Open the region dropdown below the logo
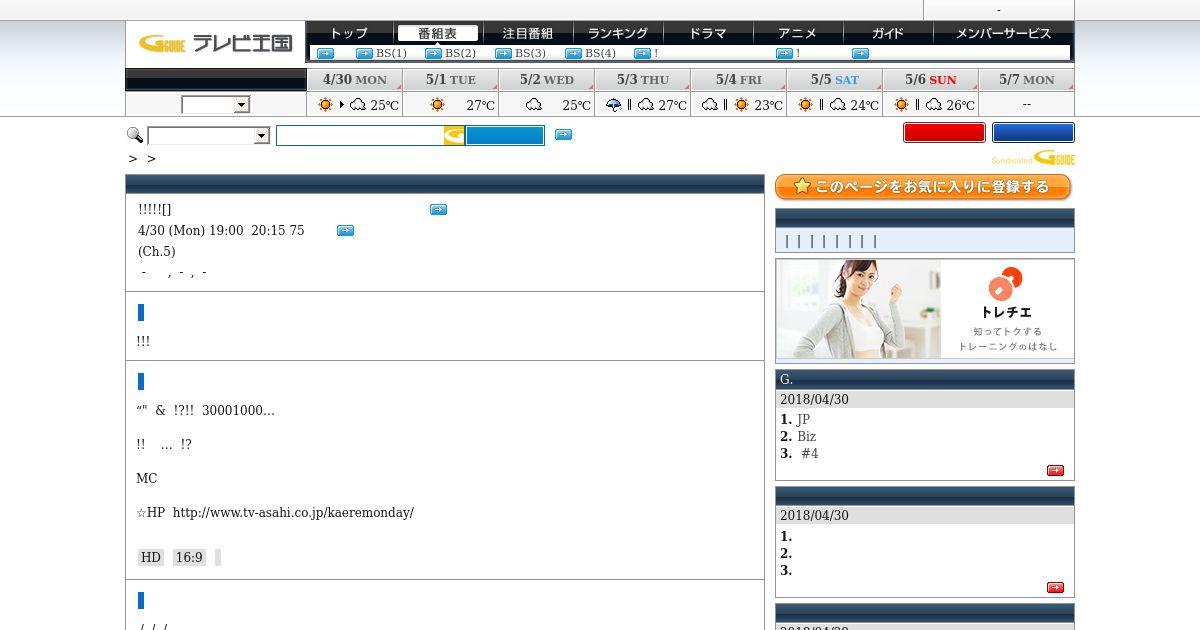The width and height of the screenshot is (1200, 630). coord(215,105)
